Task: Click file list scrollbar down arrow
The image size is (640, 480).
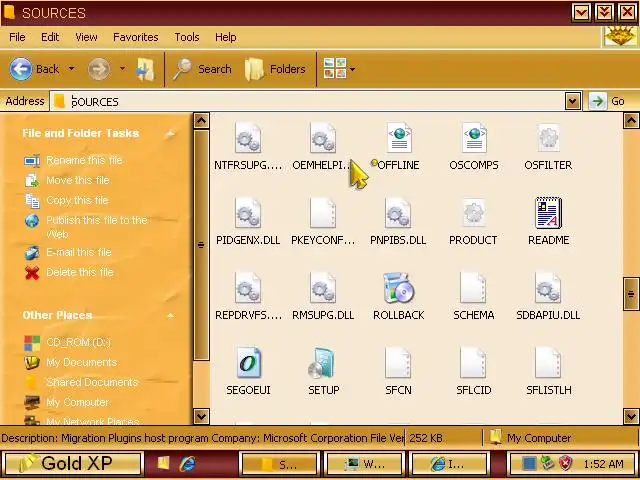Action: (631, 416)
